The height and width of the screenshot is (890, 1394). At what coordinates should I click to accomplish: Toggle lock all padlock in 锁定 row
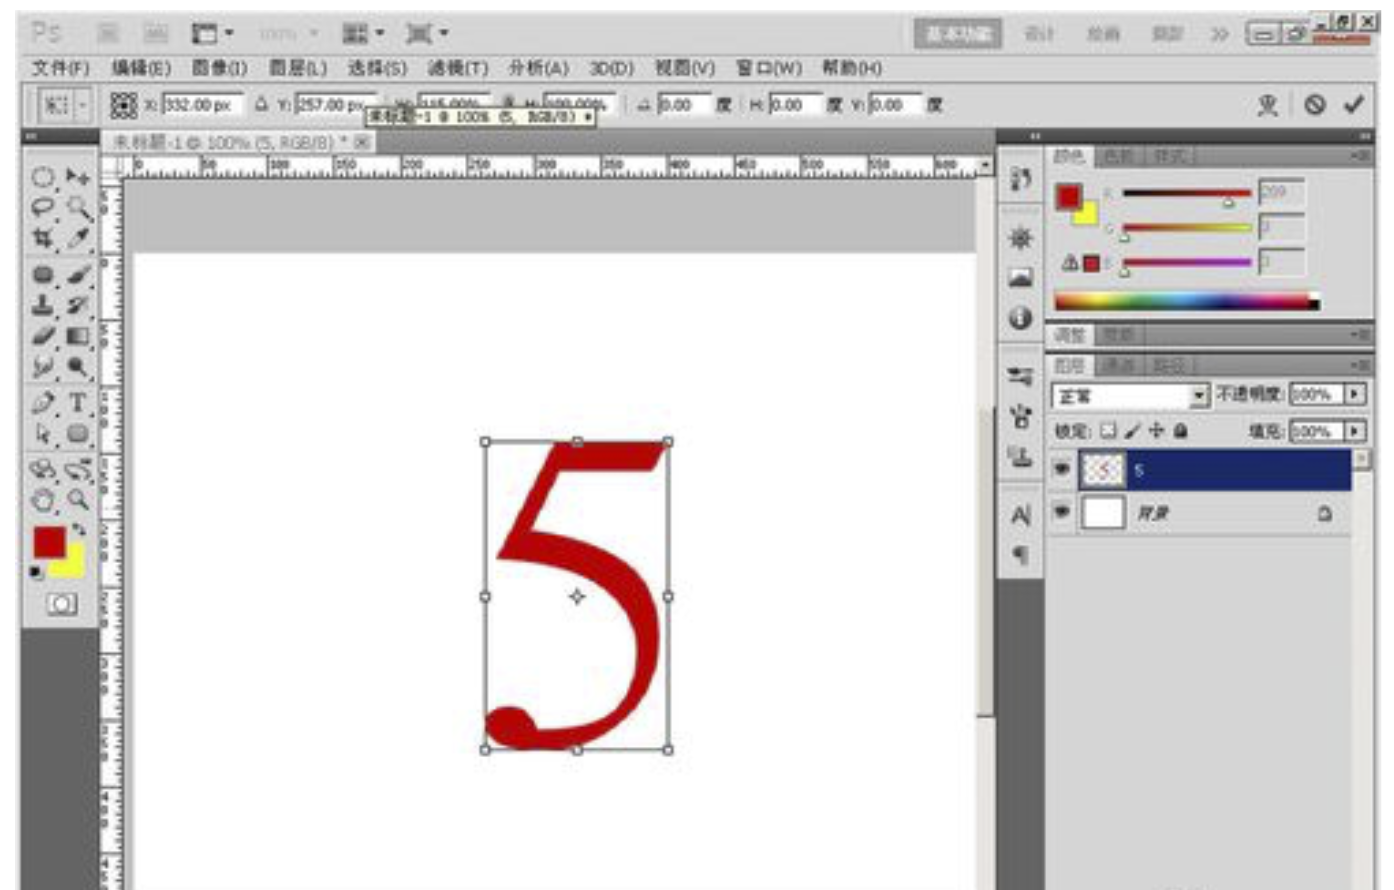(x=1181, y=431)
